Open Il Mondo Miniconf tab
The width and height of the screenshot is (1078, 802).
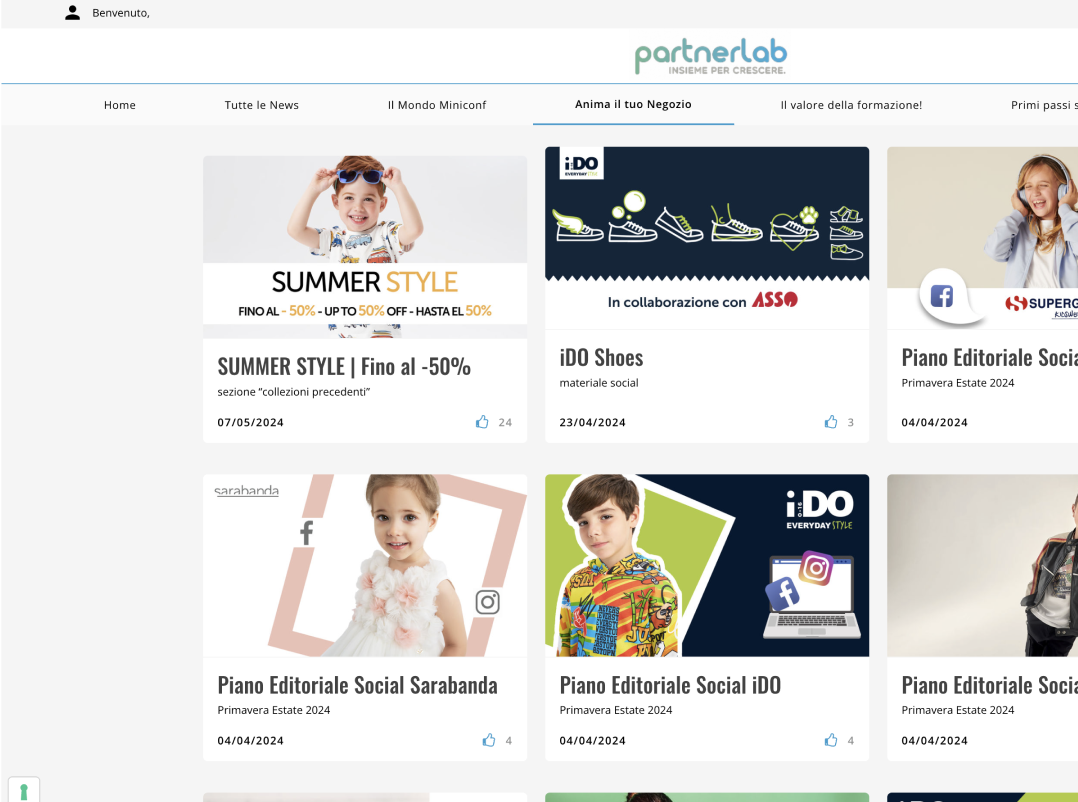point(437,105)
